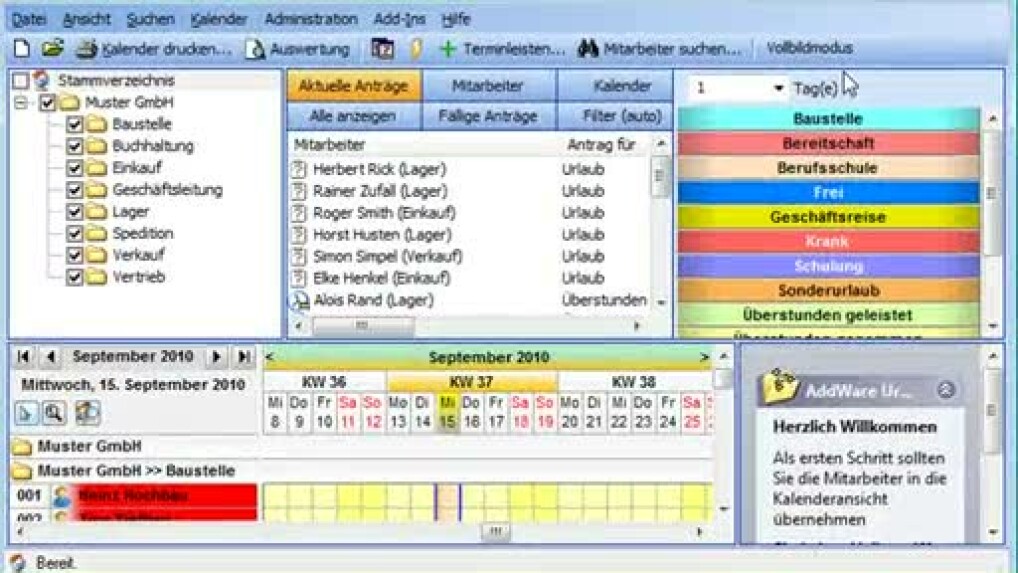Screen dimensions: 1018x573
Task: Open Mitarbeiter suchen with binoculars icon
Action: click(588, 48)
